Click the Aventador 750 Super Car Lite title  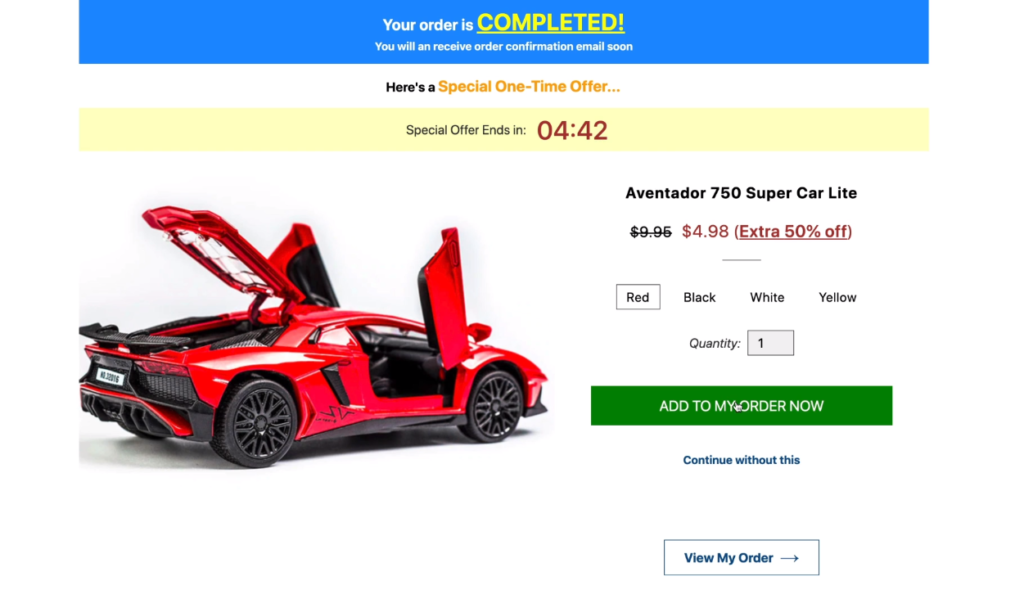coord(741,193)
